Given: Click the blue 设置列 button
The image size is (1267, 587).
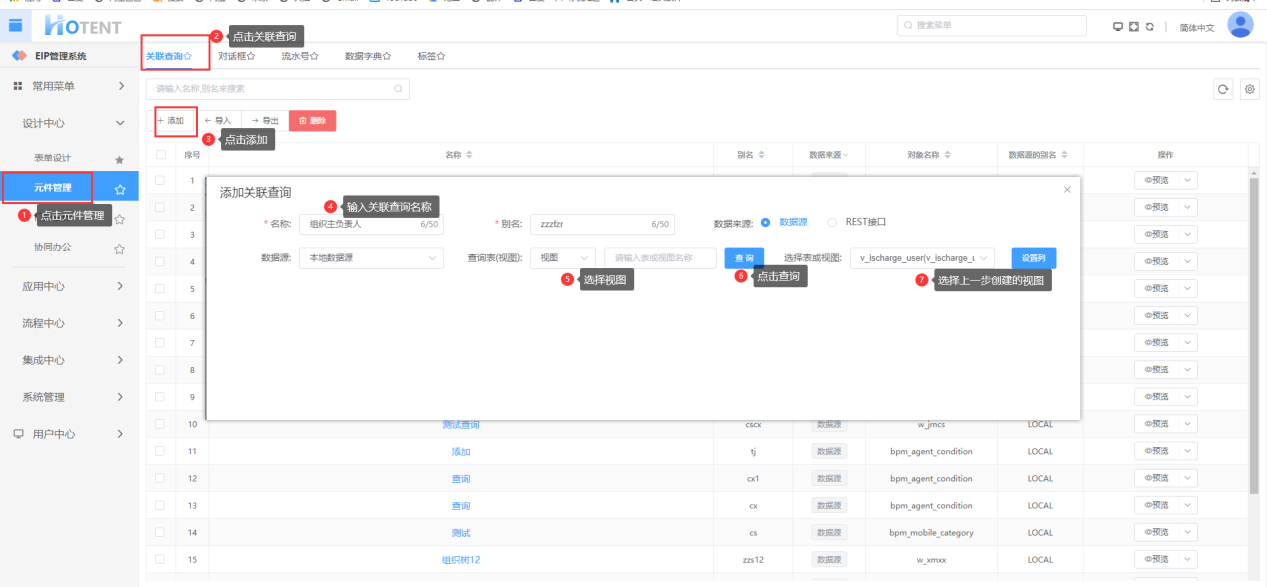Looking at the screenshot, I should 1033,258.
